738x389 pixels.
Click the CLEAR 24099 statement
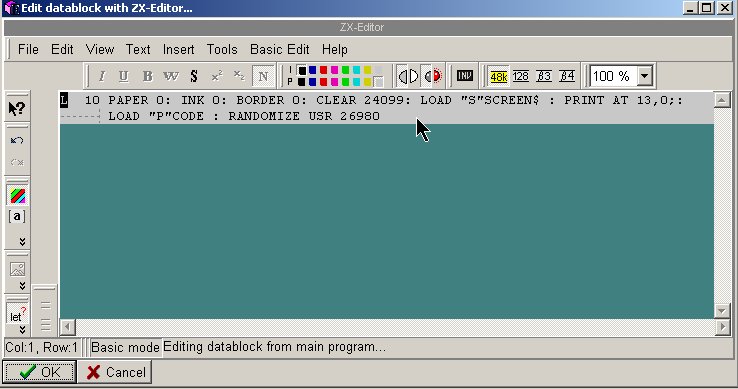pyautogui.click(x=360, y=100)
